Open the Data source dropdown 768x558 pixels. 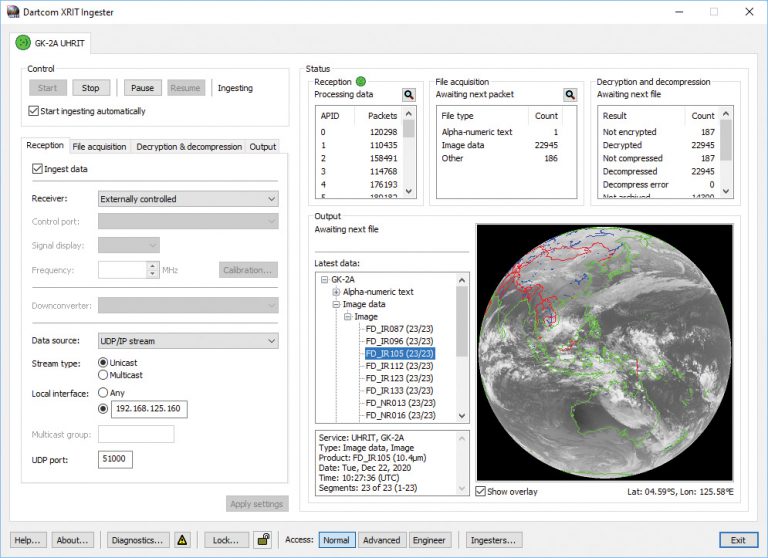[188, 341]
